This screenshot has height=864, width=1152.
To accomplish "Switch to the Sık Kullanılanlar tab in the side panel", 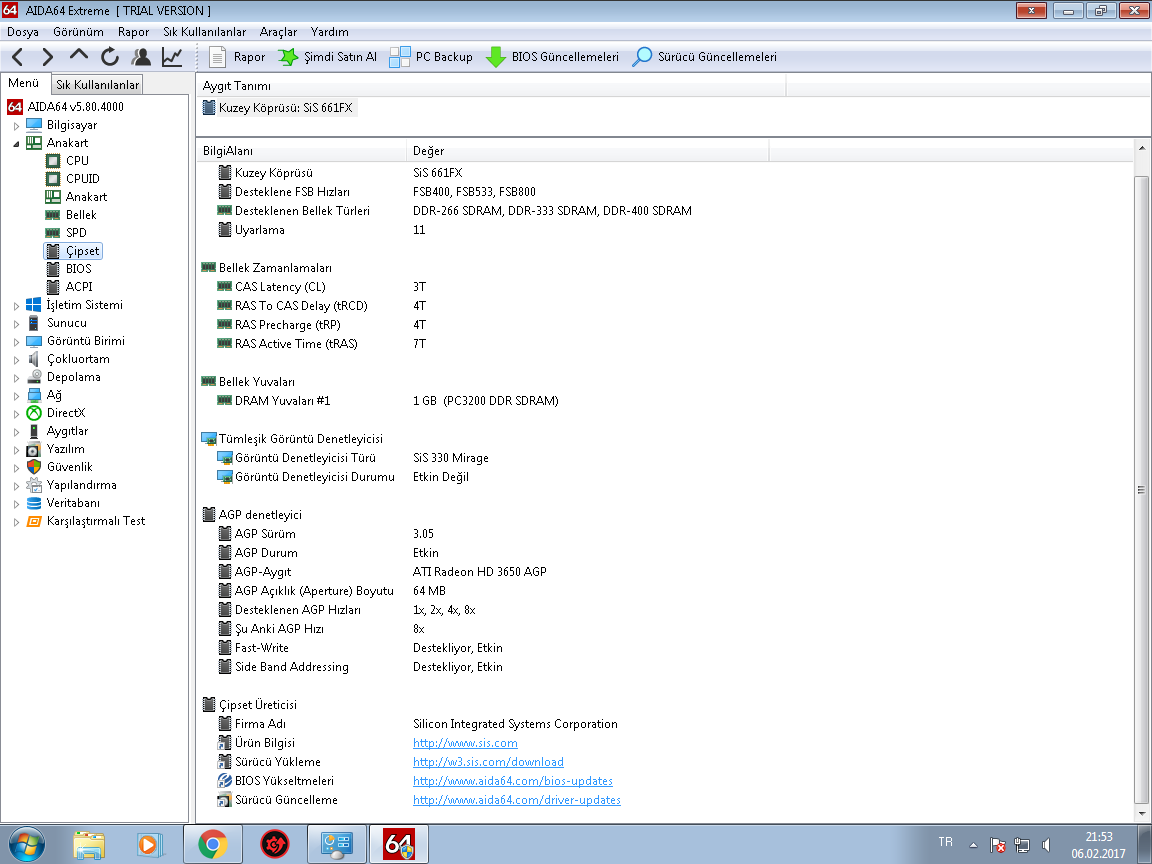I will (x=97, y=84).
